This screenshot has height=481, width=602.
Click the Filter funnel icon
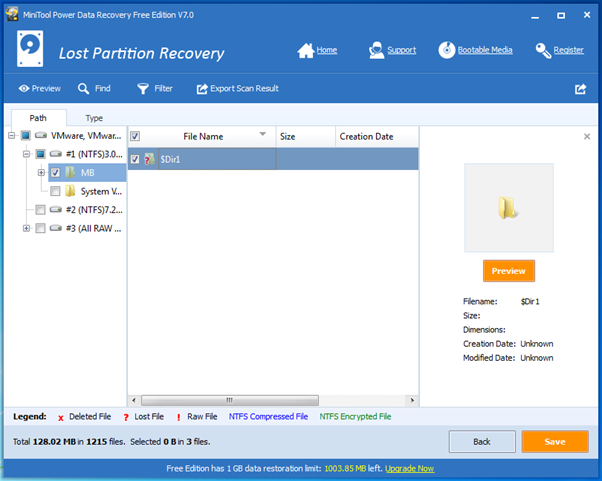click(143, 89)
